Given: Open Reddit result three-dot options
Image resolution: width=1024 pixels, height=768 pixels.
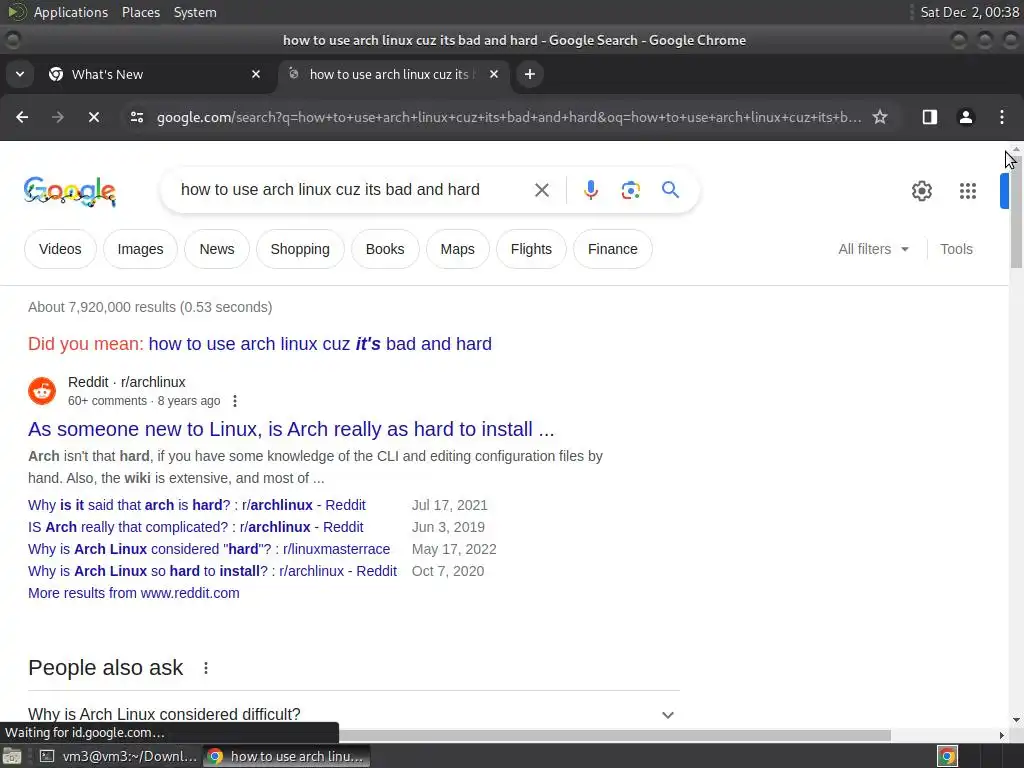Looking at the screenshot, I should (234, 401).
